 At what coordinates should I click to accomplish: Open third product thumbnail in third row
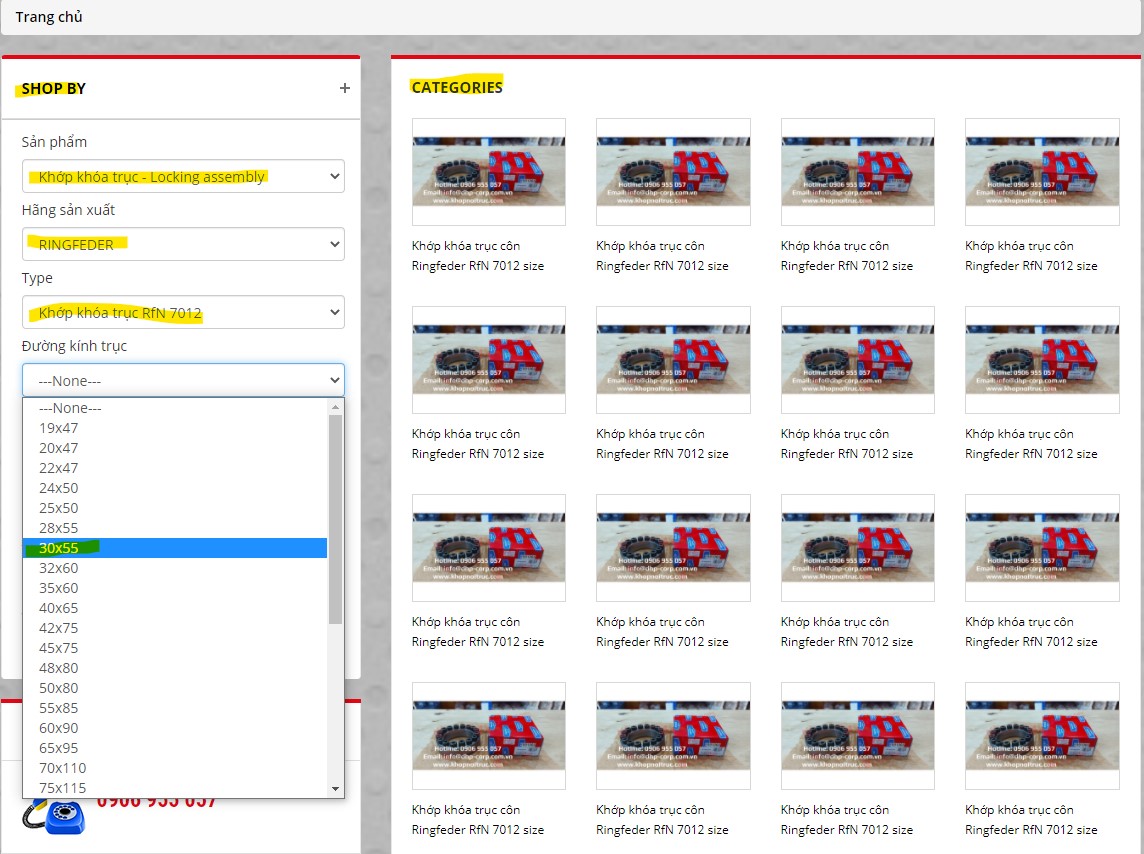tap(858, 548)
